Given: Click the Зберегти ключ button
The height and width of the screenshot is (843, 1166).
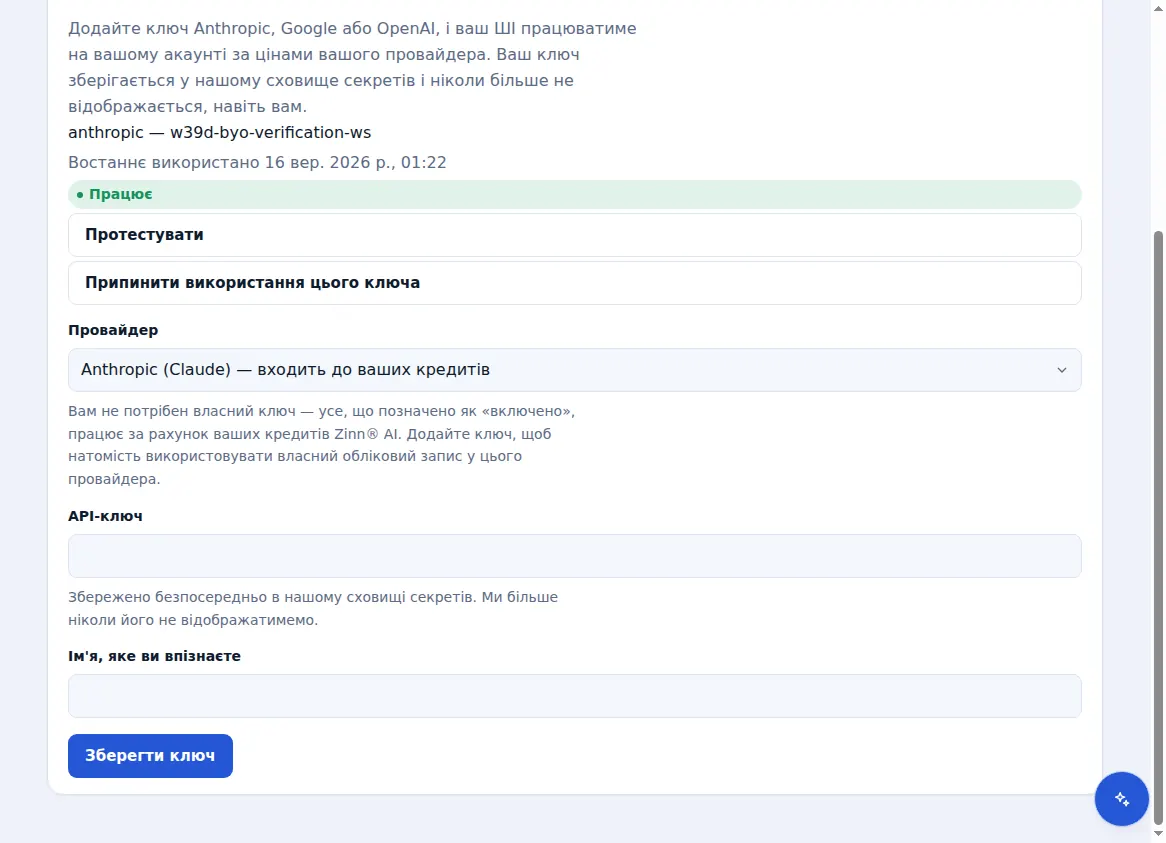Looking at the screenshot, I should tap(150, 756).
